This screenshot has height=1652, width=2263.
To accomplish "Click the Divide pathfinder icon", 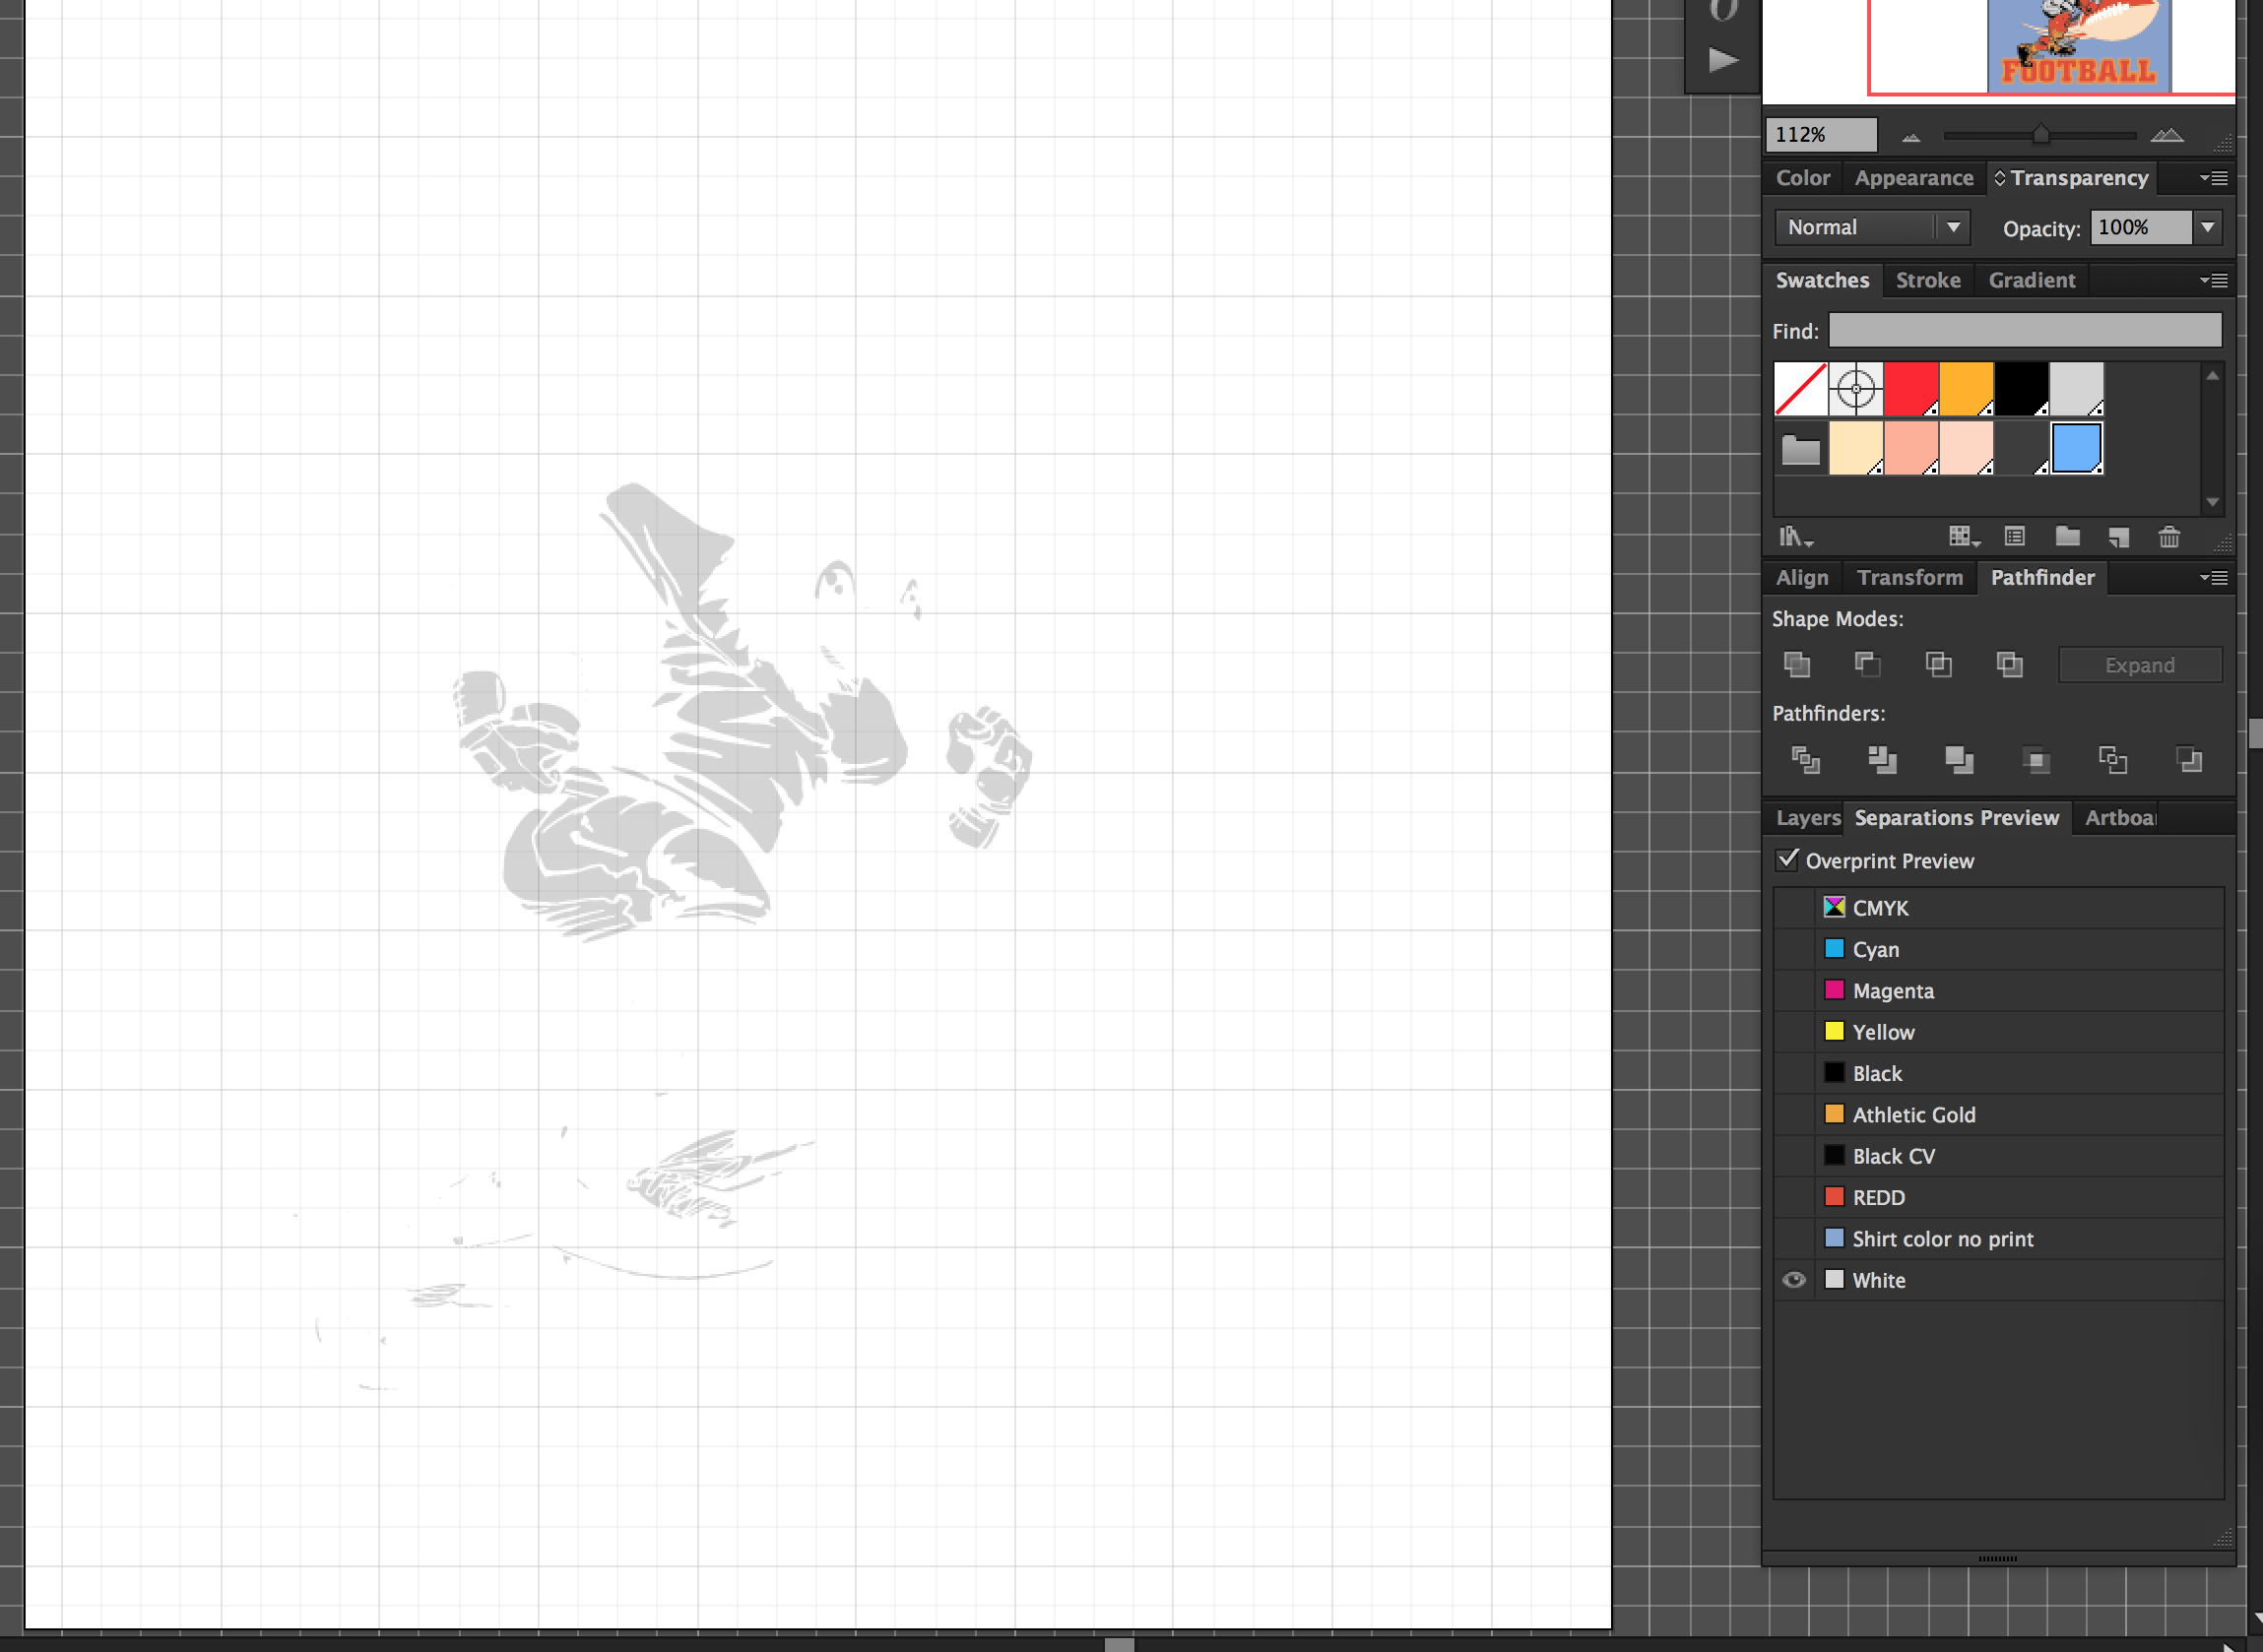I will coord(1805,760).
